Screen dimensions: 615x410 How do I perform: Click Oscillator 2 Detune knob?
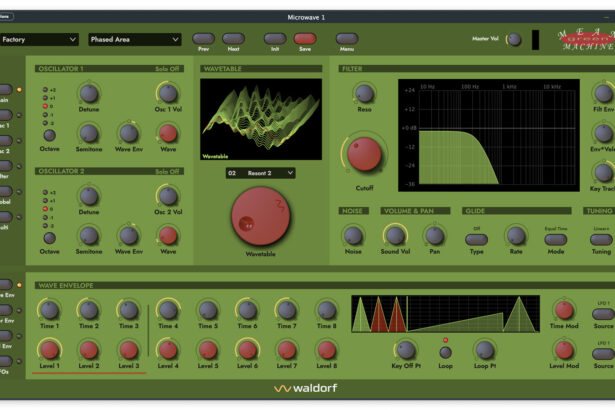[89, 197]
